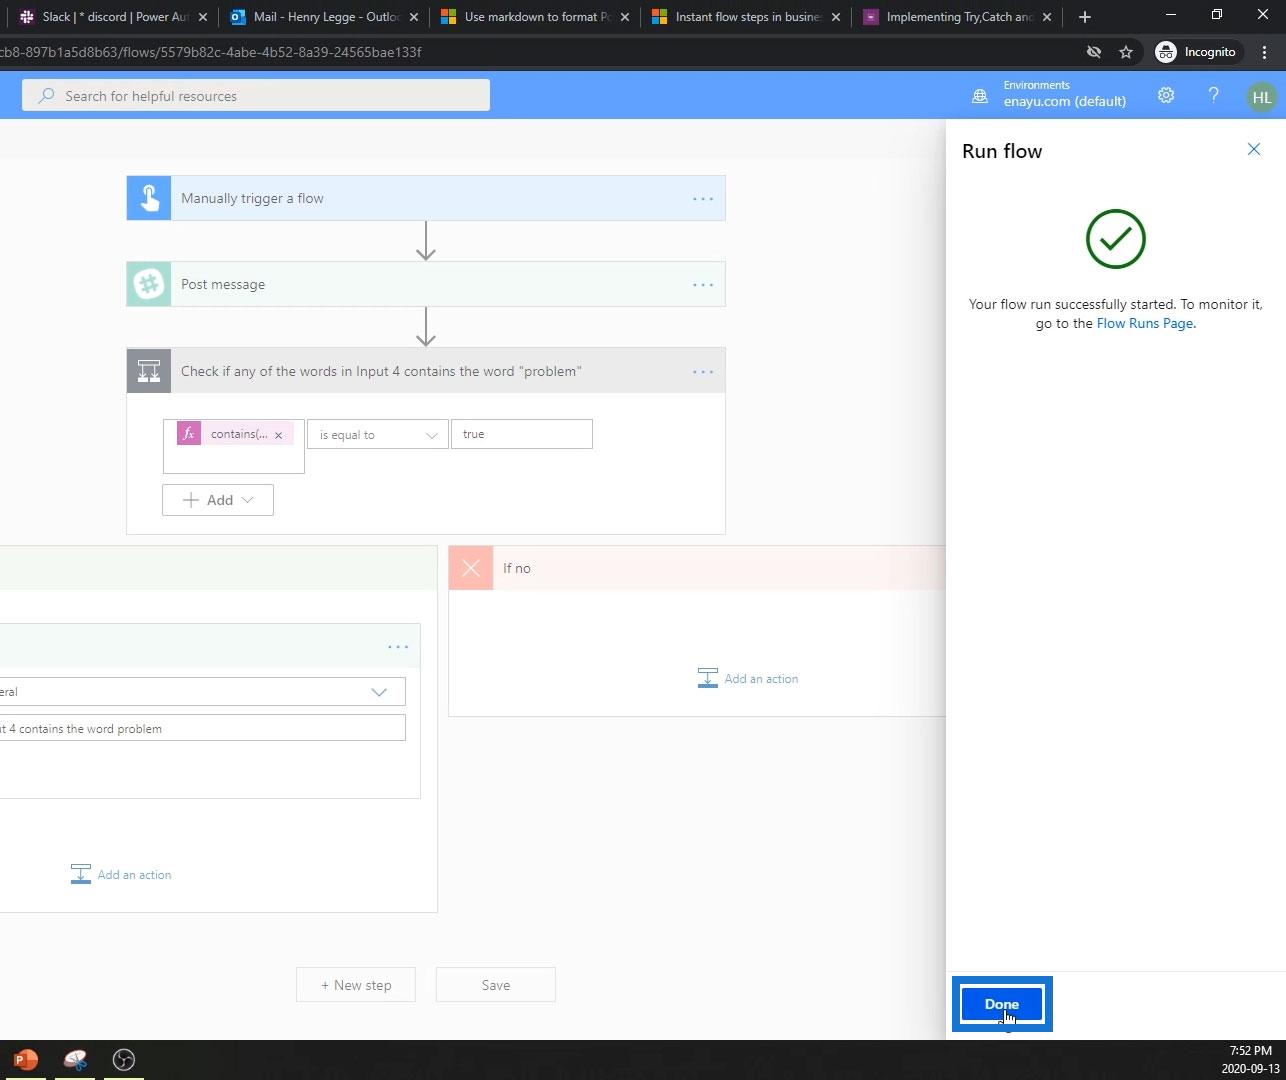This screenshot has height=1080, width=1286.
Task: Open the Help question mark
Action: 1214,96
